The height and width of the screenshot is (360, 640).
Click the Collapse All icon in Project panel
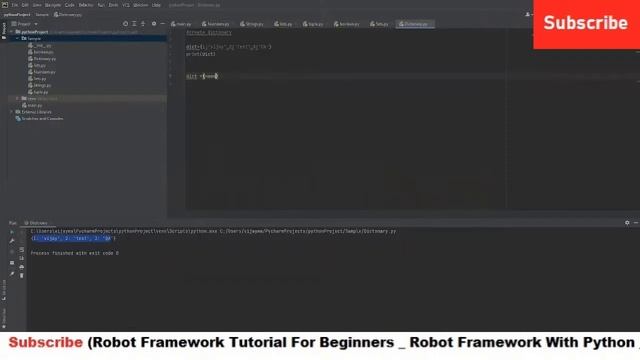tap(143, 24)
